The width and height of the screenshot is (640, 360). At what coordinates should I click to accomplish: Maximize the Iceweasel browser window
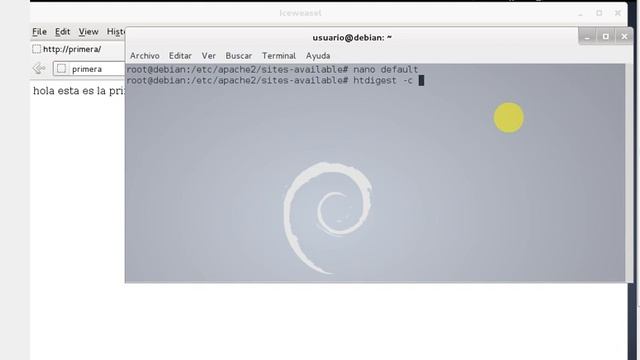point(599,13)
